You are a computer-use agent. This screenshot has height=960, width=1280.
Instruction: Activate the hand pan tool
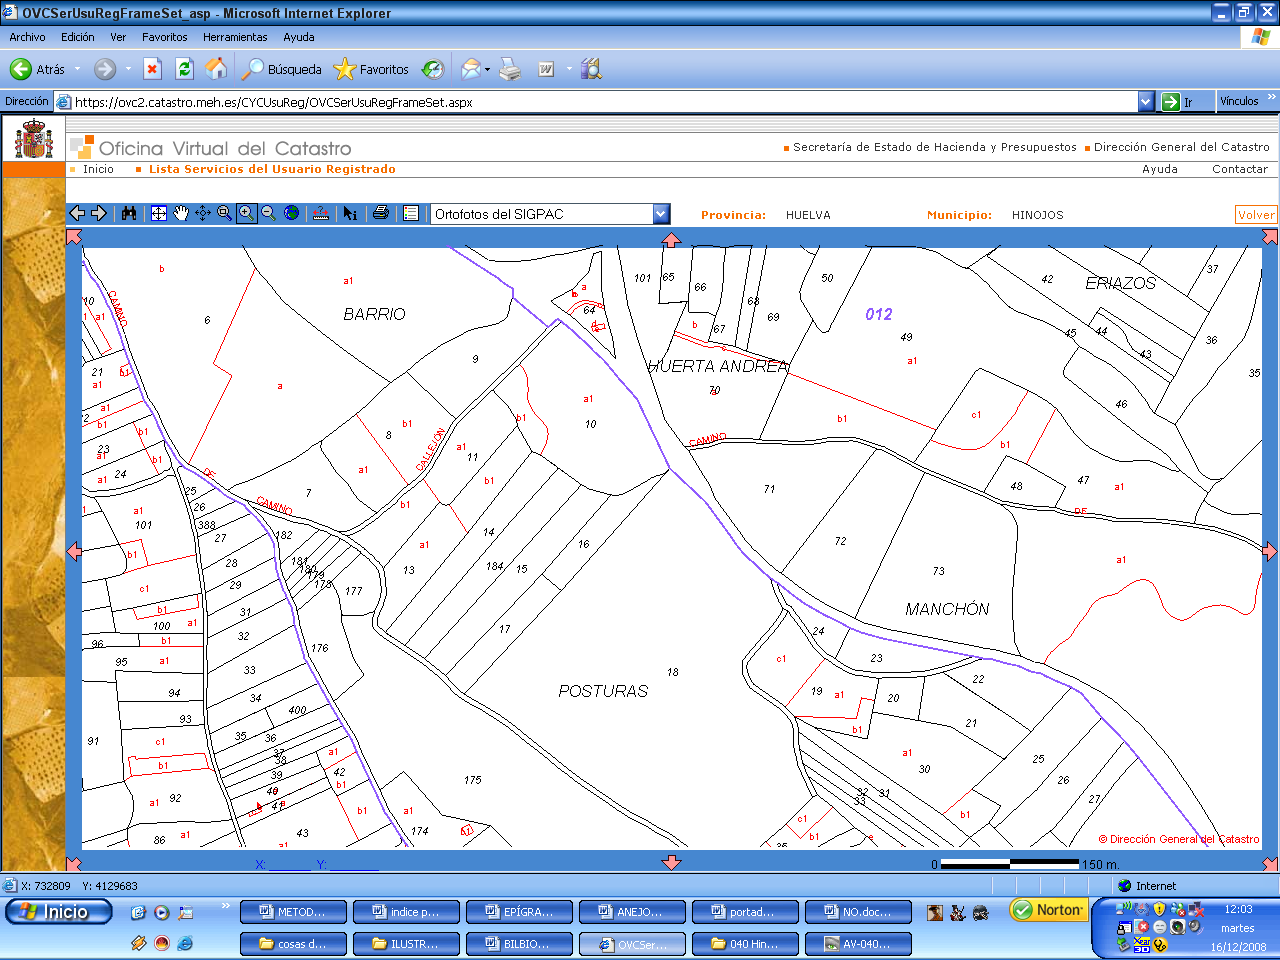pos(181,213)
